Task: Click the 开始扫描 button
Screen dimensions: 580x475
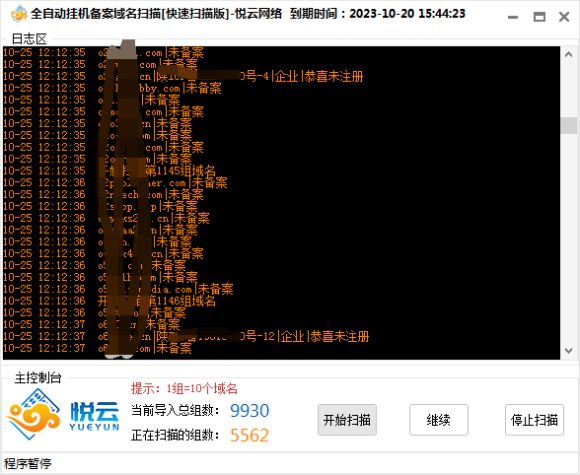Action: tap(347, 420)
